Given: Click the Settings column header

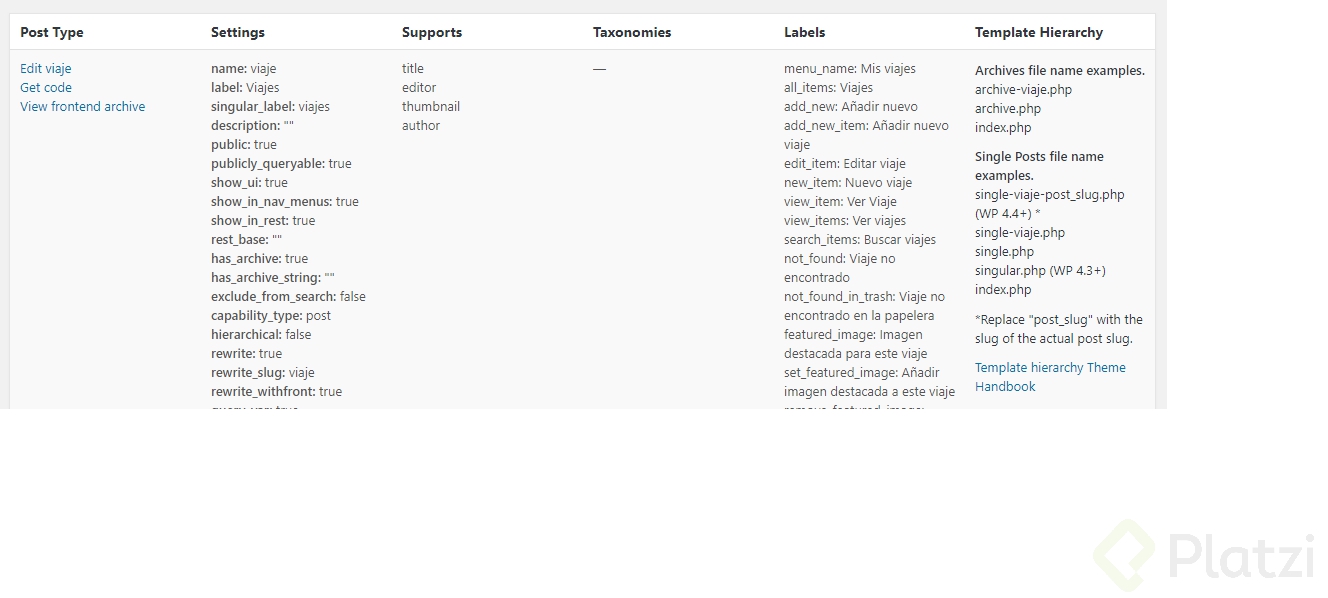Looking at the screenshot, I should pos(238,32).
